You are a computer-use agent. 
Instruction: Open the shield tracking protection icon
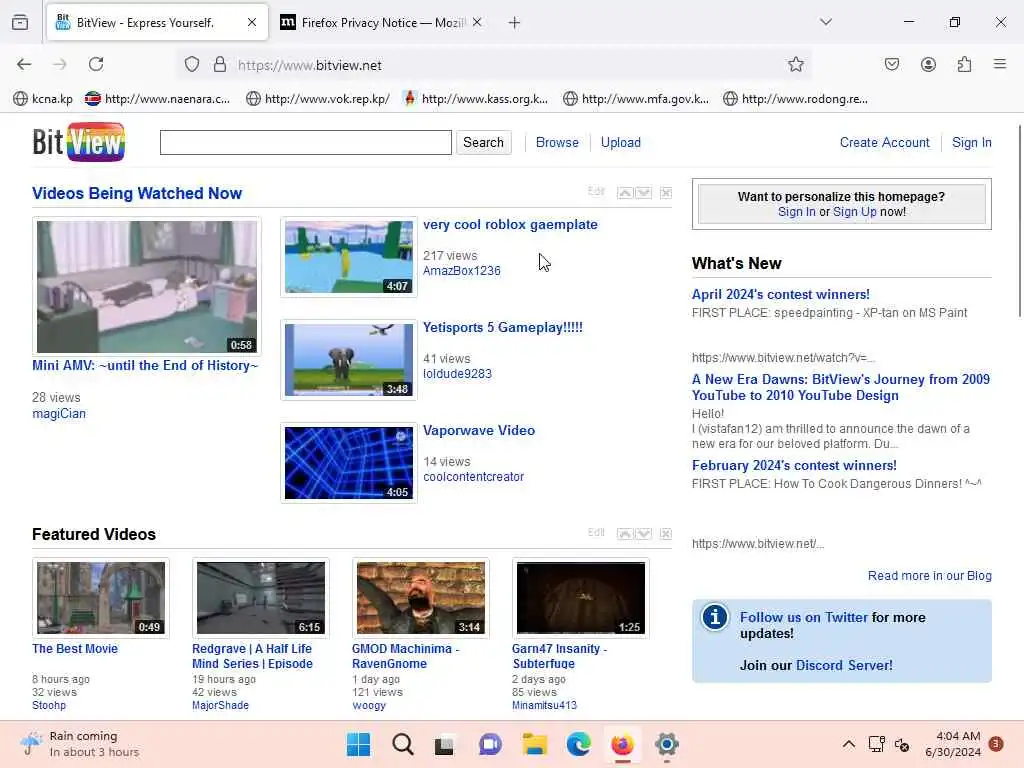pyautogui.click(x=191, y=64)
